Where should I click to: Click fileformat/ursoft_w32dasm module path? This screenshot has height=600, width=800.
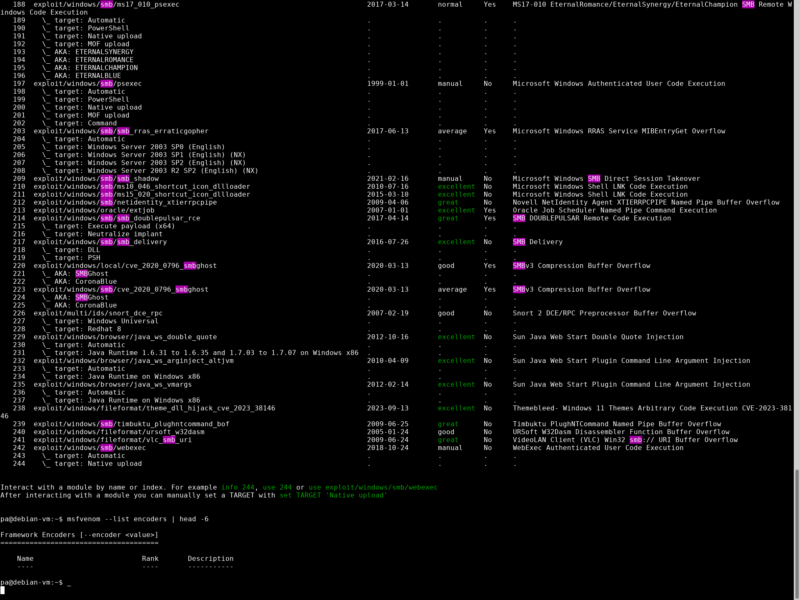pos(119,432)
